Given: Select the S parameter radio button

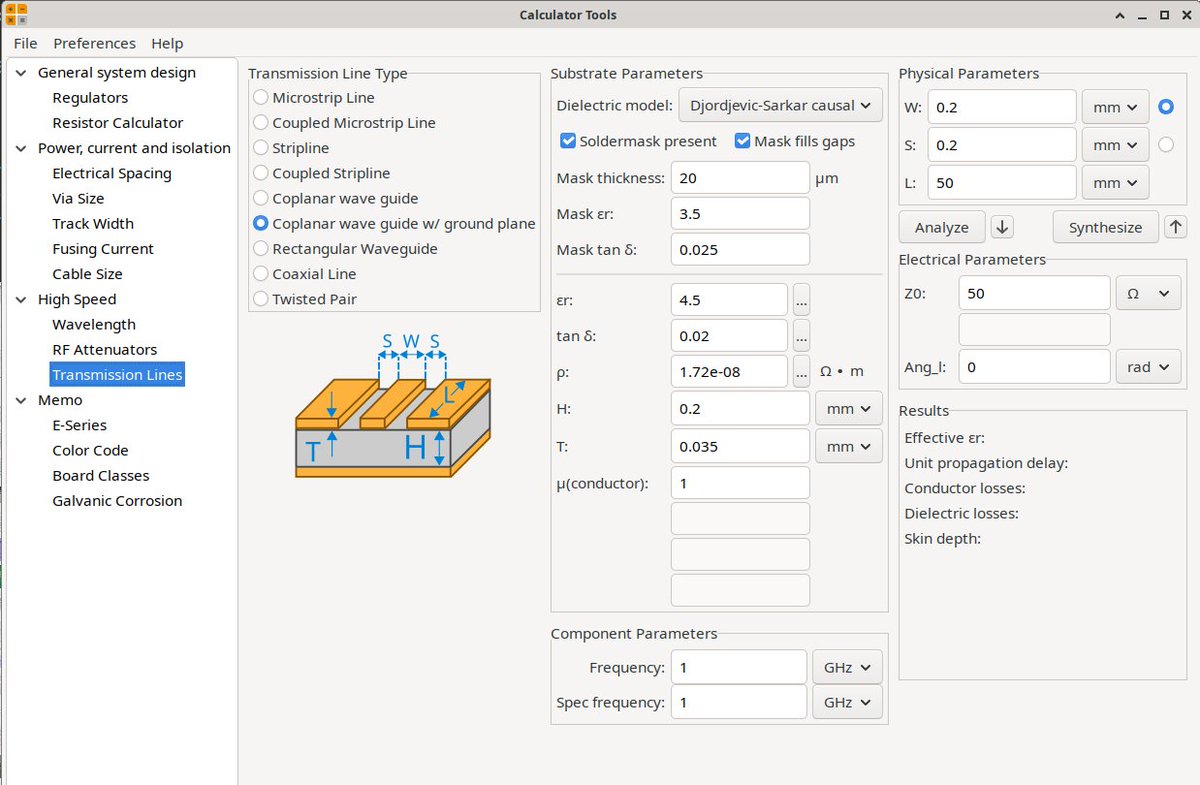Looking at the screenshot, I should [x=1165, y=145].
